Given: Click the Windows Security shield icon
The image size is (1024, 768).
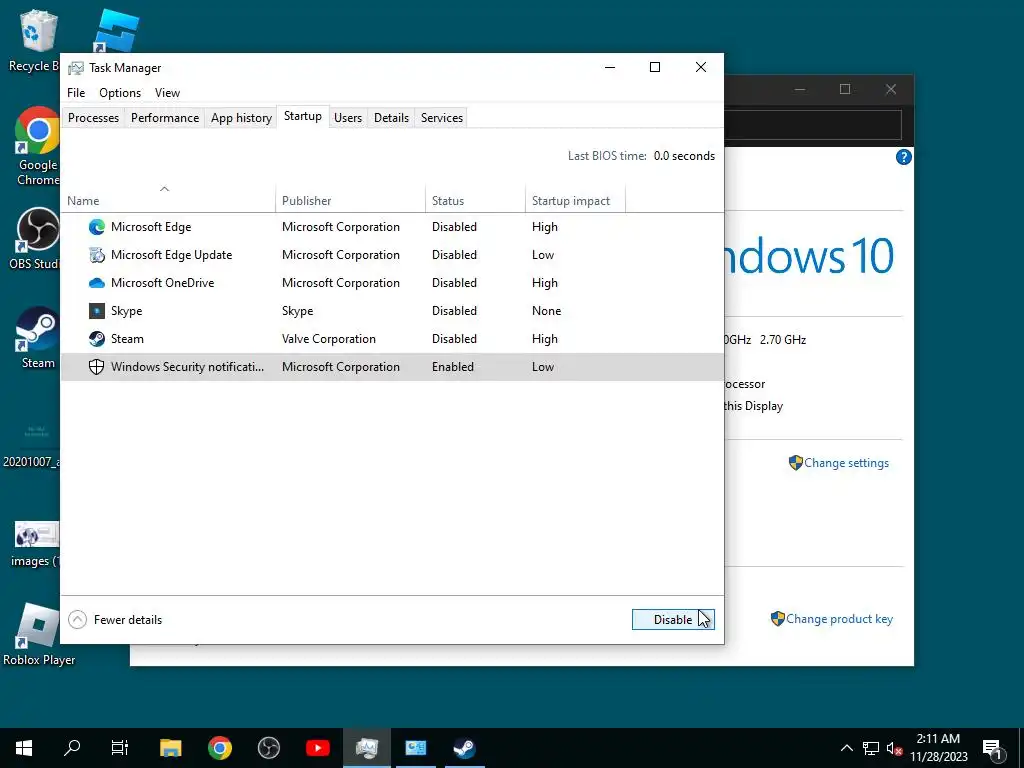Looking at the screenshot, I should (x=97, y=367).
